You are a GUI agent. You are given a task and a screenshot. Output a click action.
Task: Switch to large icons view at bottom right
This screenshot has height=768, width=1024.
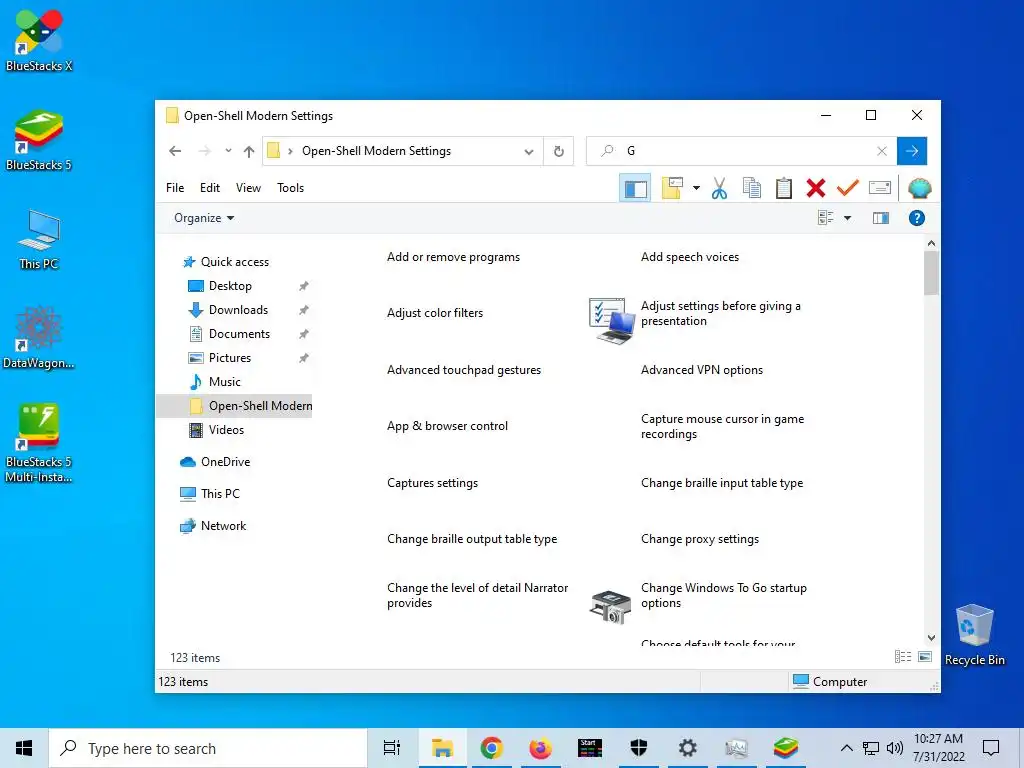coord(925,657)
